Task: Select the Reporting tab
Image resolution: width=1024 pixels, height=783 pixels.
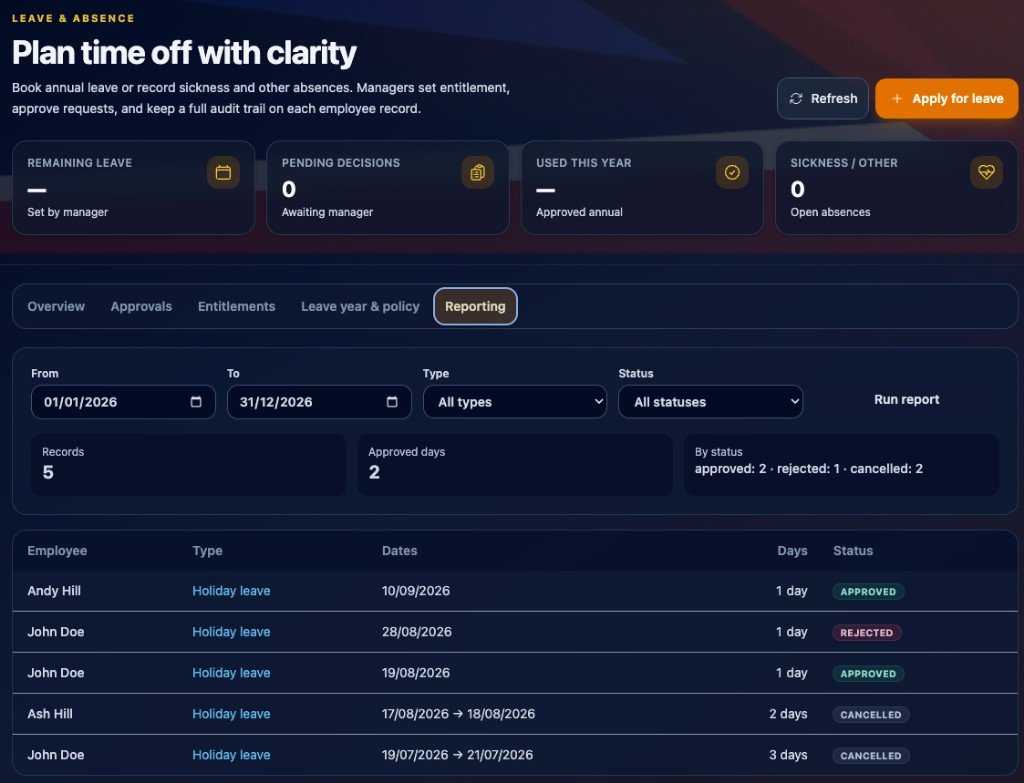Action: click(475, 306)
